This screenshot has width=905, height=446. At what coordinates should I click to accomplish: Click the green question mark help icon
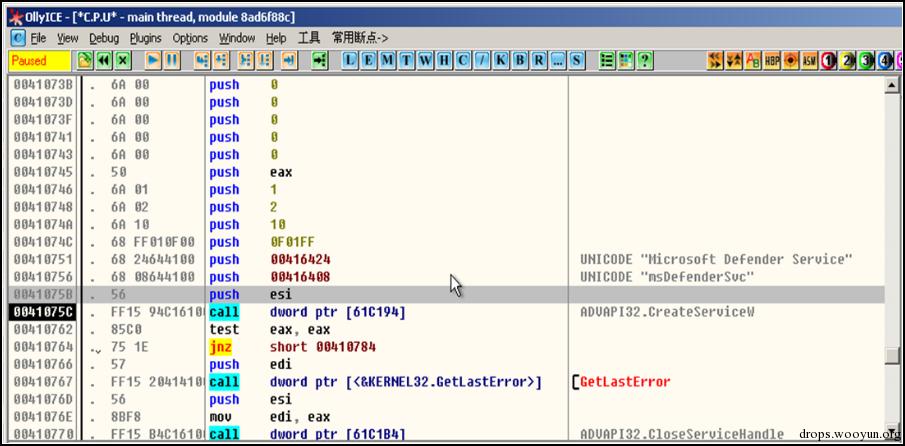(645, 61)
